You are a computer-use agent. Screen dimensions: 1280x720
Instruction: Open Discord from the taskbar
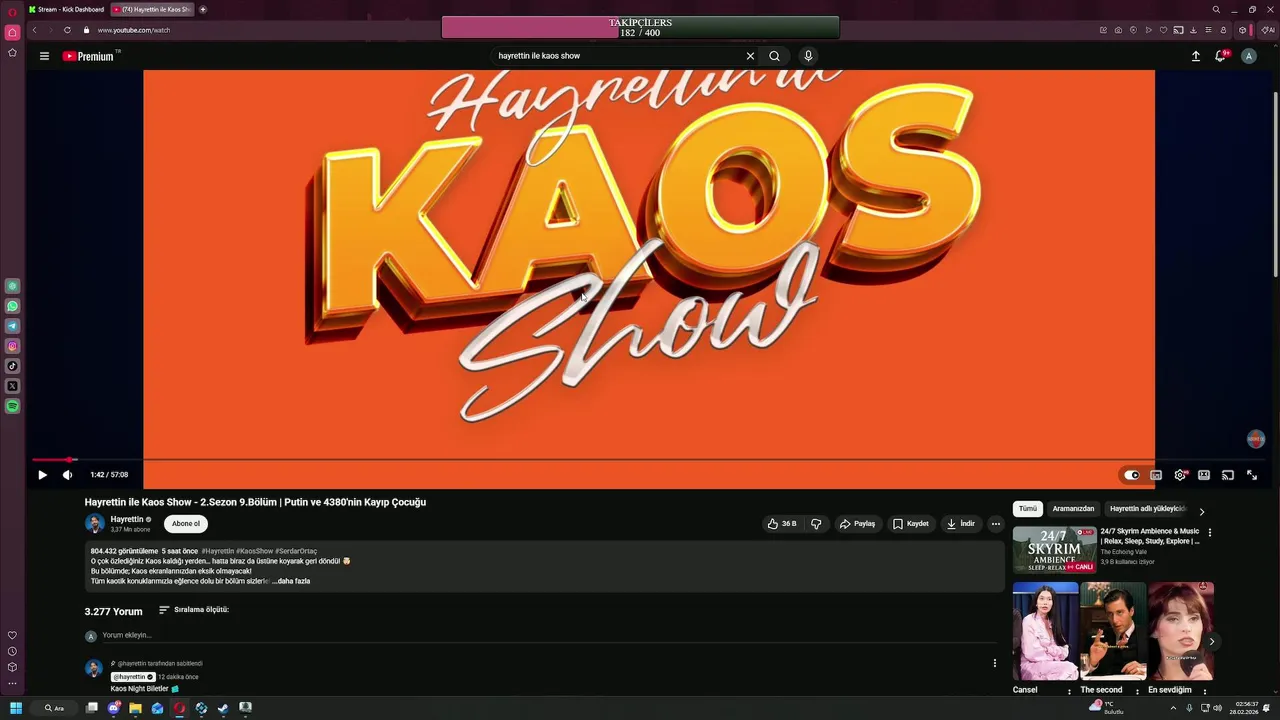(113, 708)
